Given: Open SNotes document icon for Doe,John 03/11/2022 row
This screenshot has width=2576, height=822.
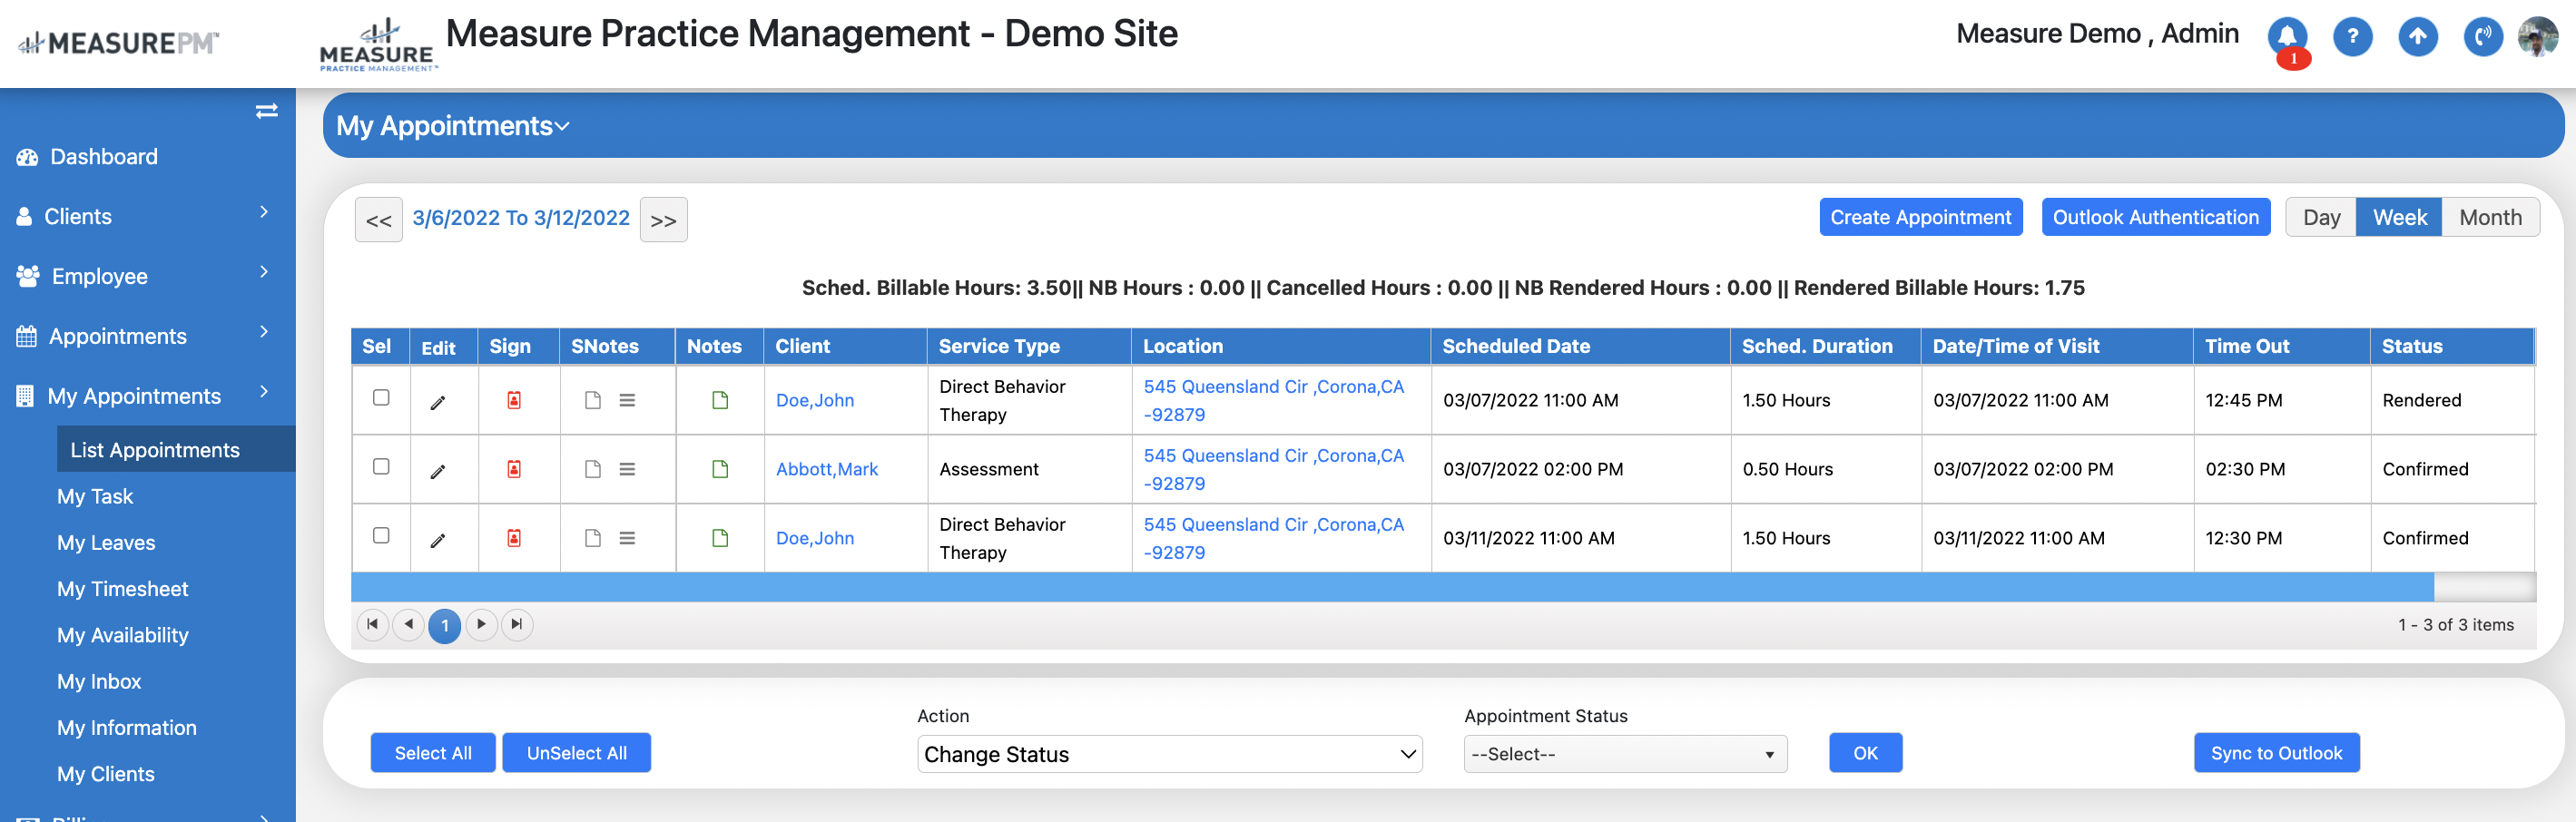Looking at the screenshot, I should tap(593, 538).
